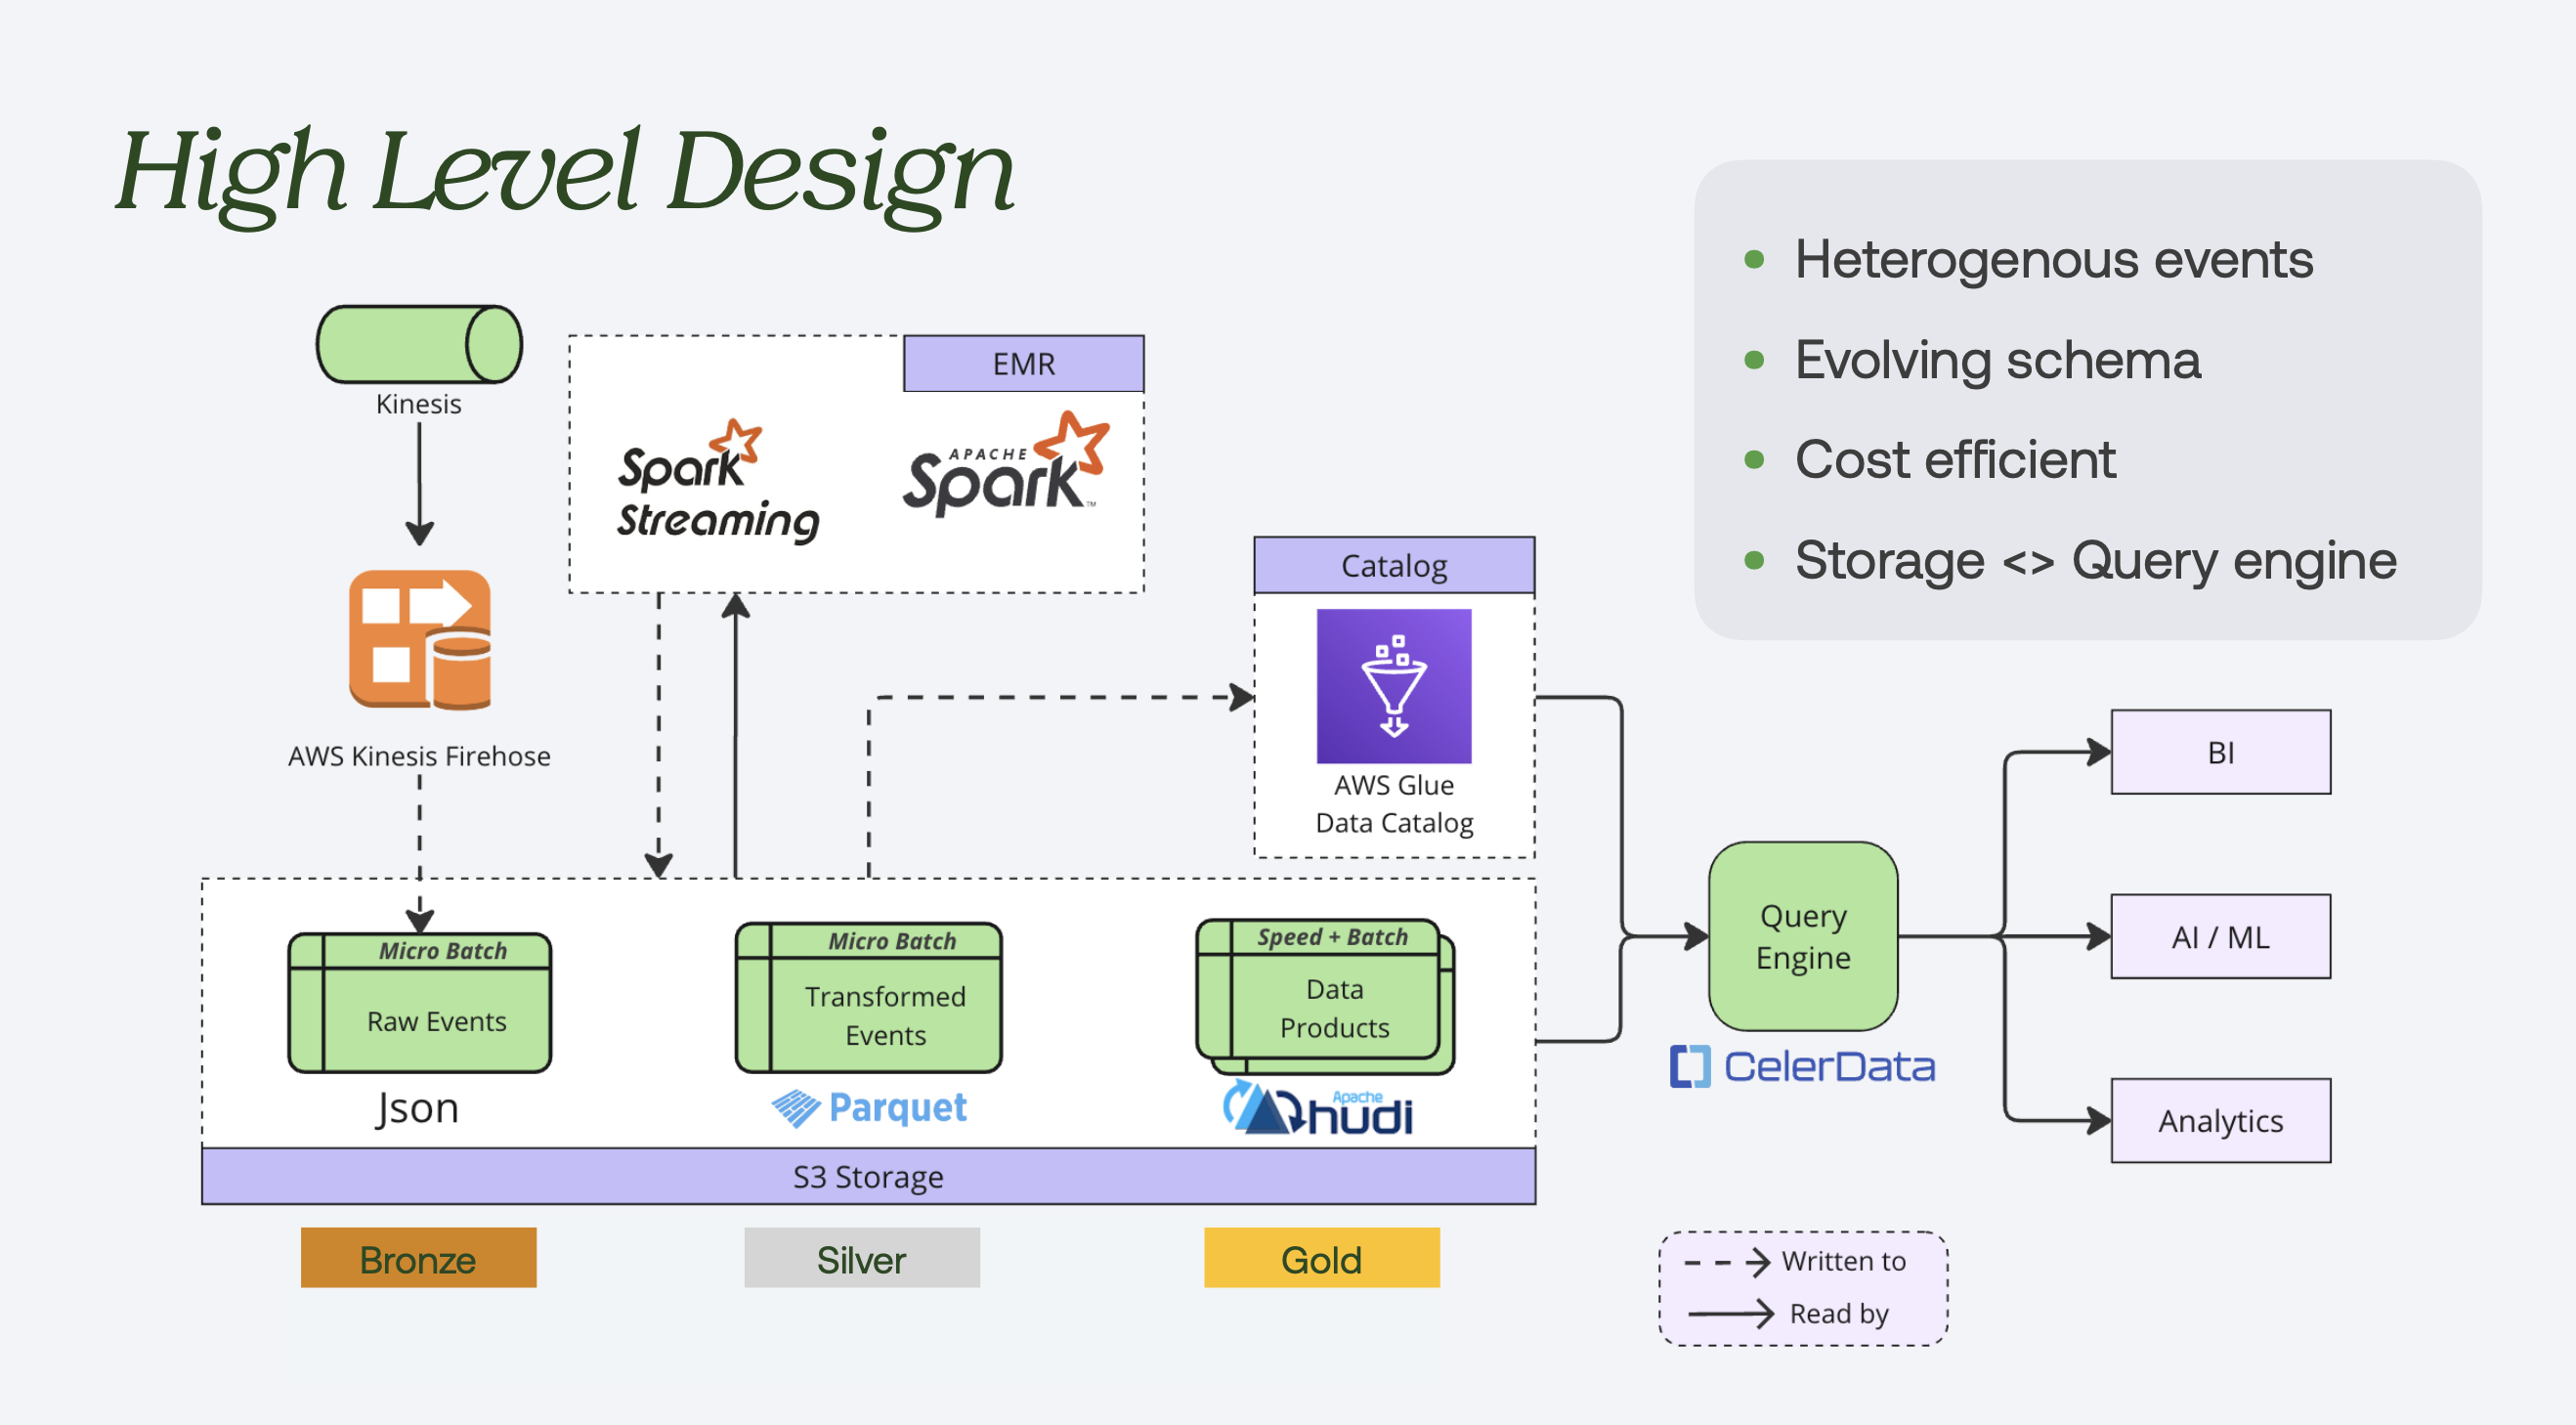This screenshot has height=1425, width=2576.
Task: Click the S3 Storage bar
Action: click(x=869, y=1176)
